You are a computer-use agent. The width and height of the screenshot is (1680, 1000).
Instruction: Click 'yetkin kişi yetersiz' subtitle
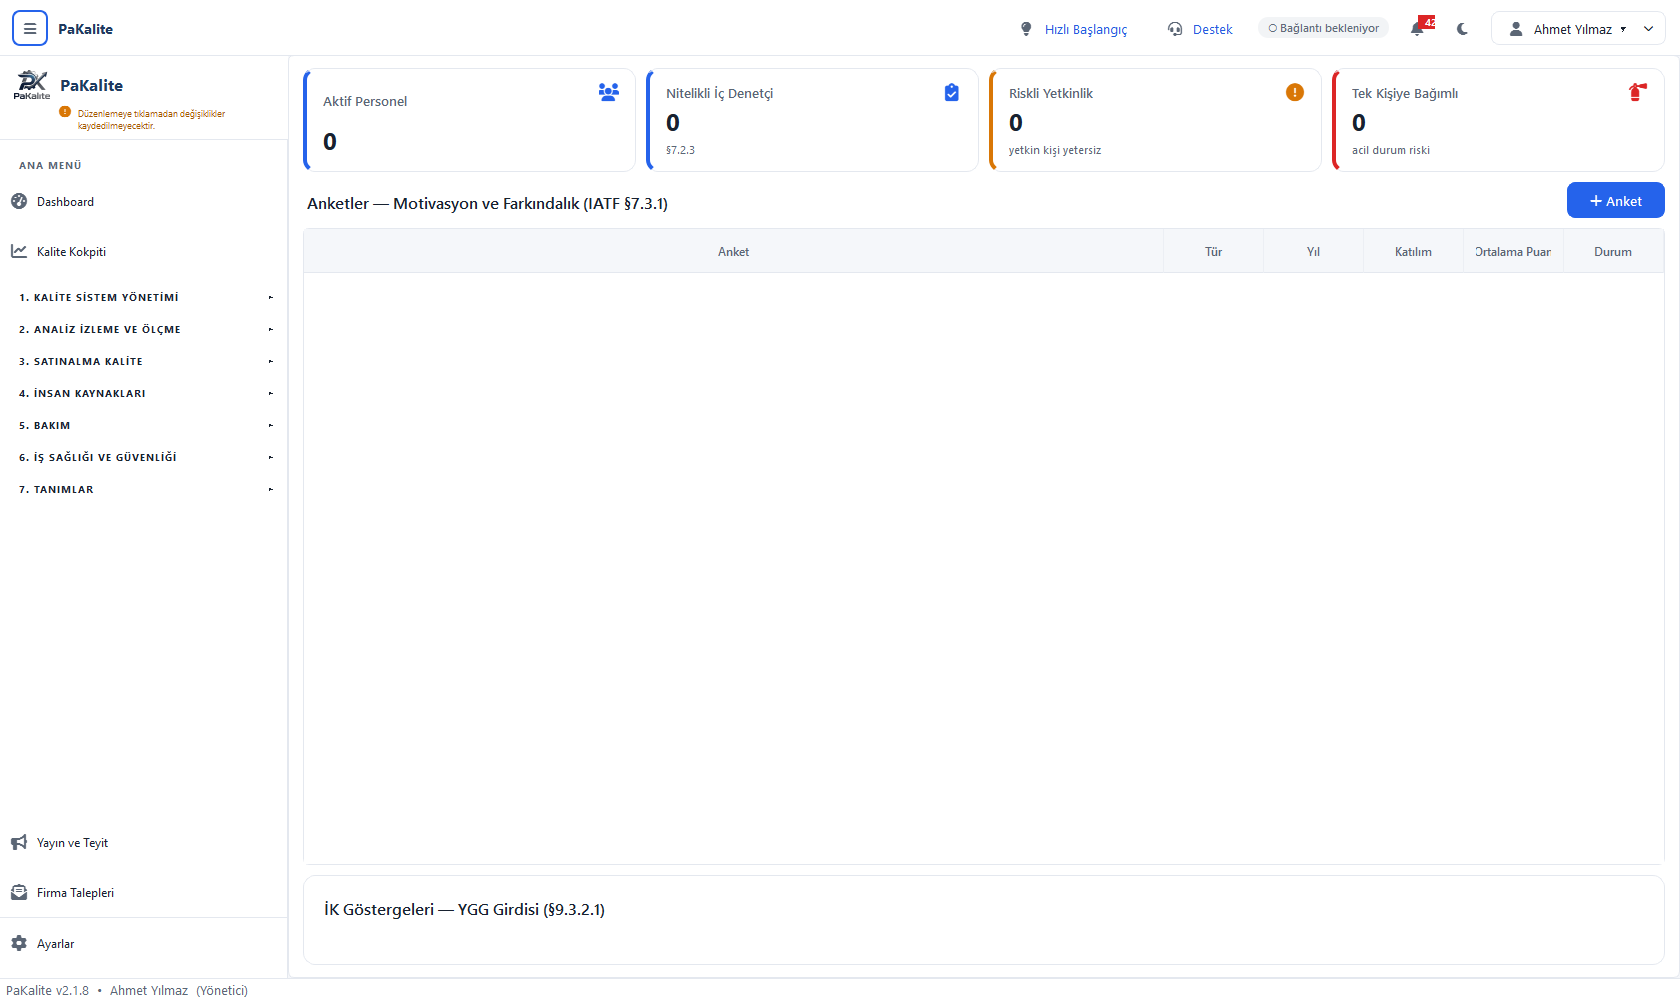pos(1054,150)
